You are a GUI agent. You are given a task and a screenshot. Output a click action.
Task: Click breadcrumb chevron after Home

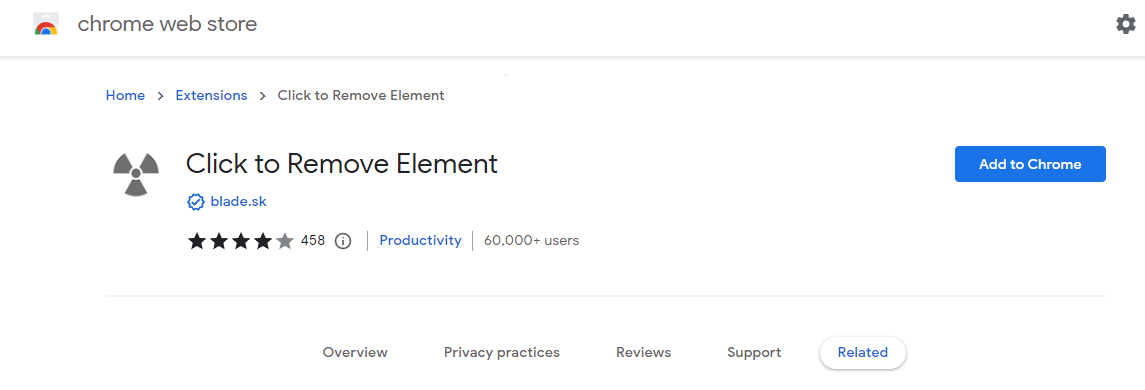[x=161, y=96]
